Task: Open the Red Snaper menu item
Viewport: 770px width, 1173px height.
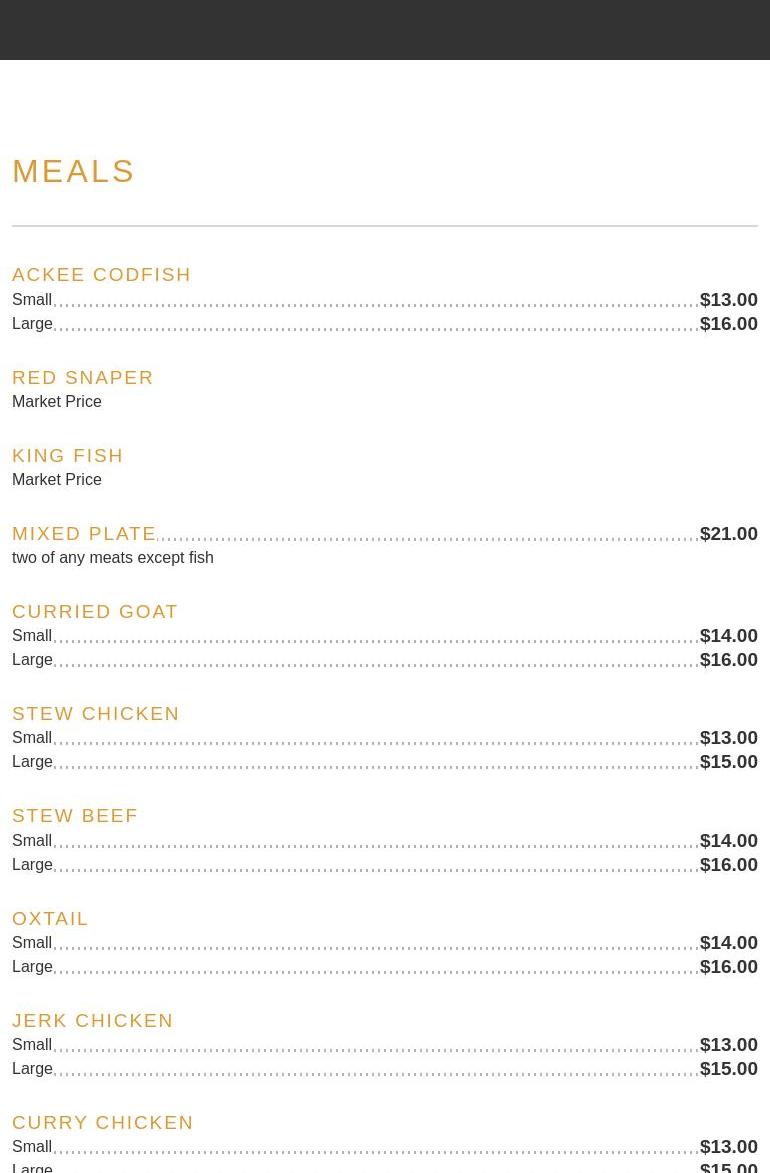Action: [x=83, y=377]
